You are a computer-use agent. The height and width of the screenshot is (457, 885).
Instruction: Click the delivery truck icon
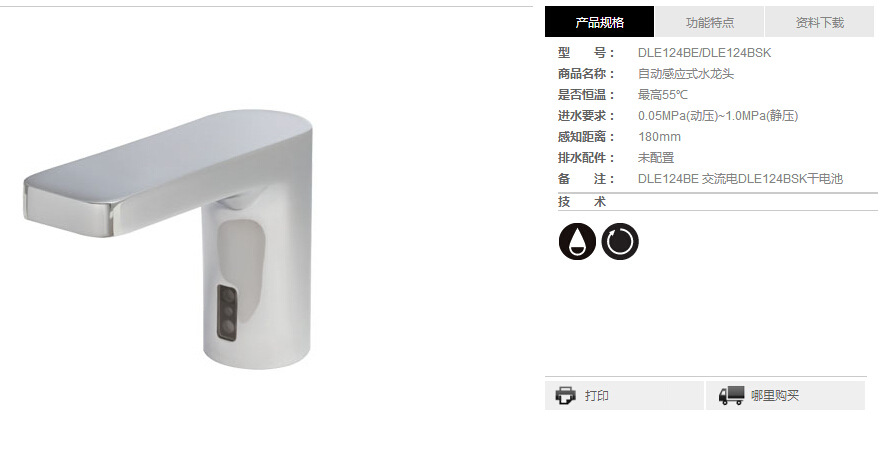coord(731,395)
